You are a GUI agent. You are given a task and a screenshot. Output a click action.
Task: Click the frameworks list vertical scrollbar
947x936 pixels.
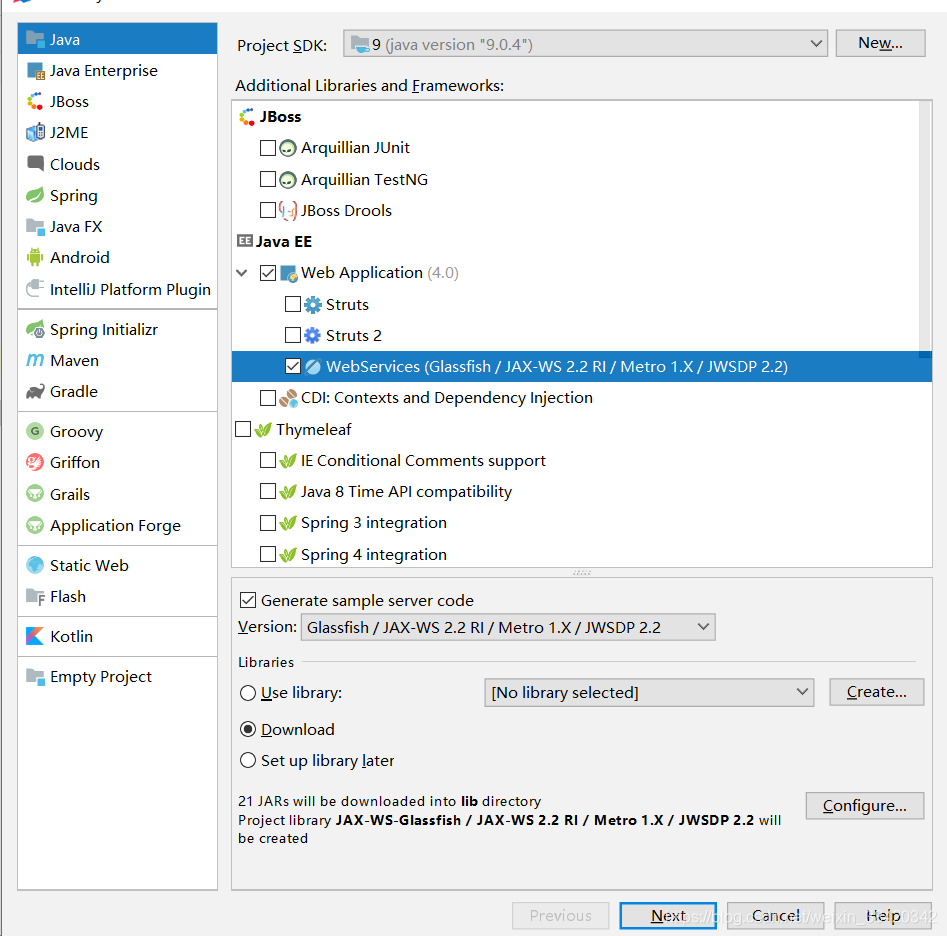pos(925,229)
